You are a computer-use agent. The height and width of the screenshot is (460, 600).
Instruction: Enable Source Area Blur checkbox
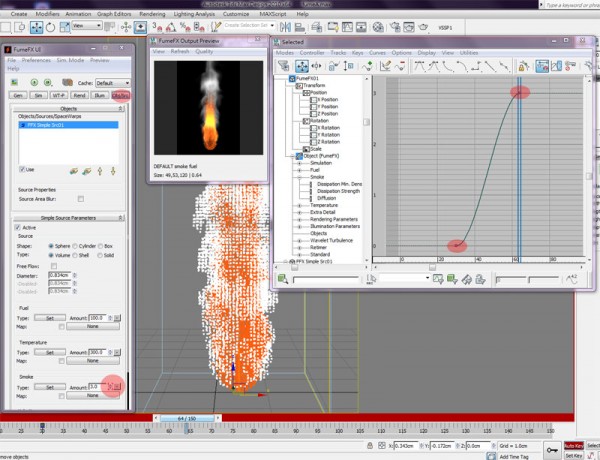click(x=81, y=199)
